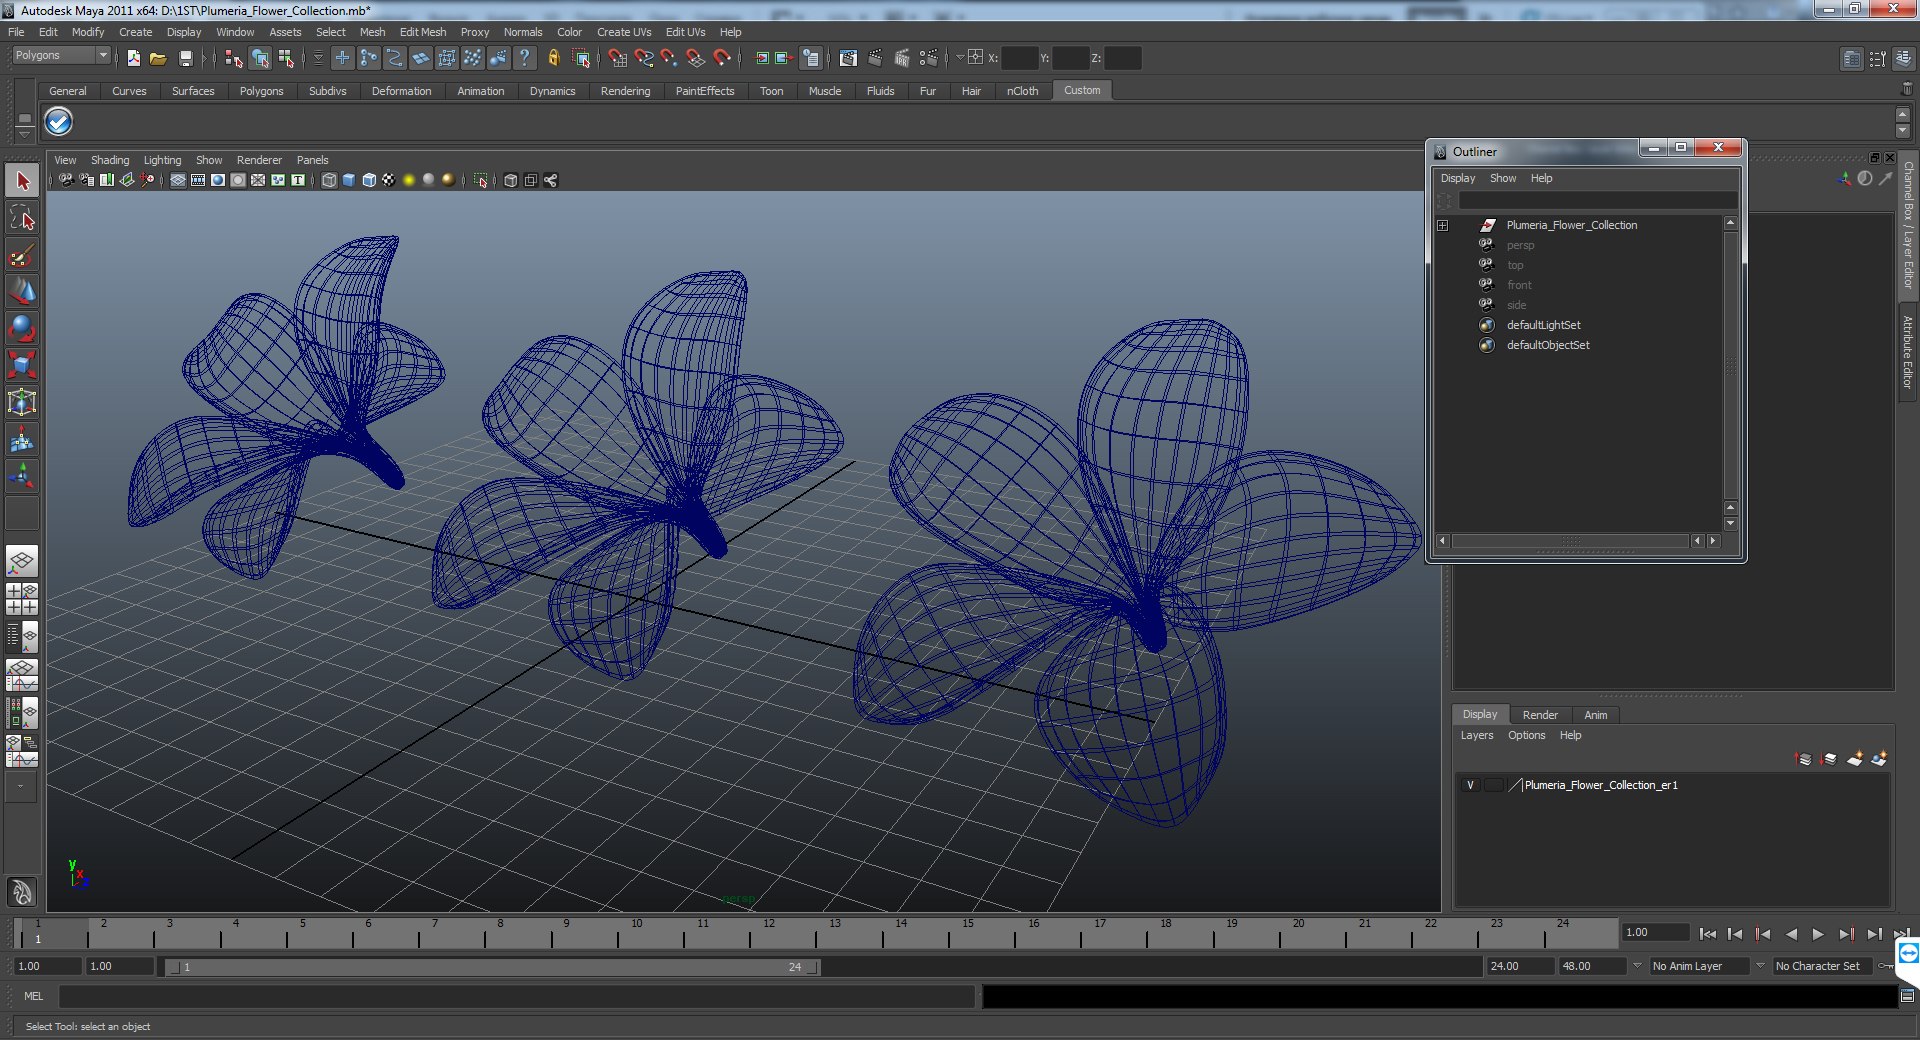Go to start of playback range

(1707, 934)
